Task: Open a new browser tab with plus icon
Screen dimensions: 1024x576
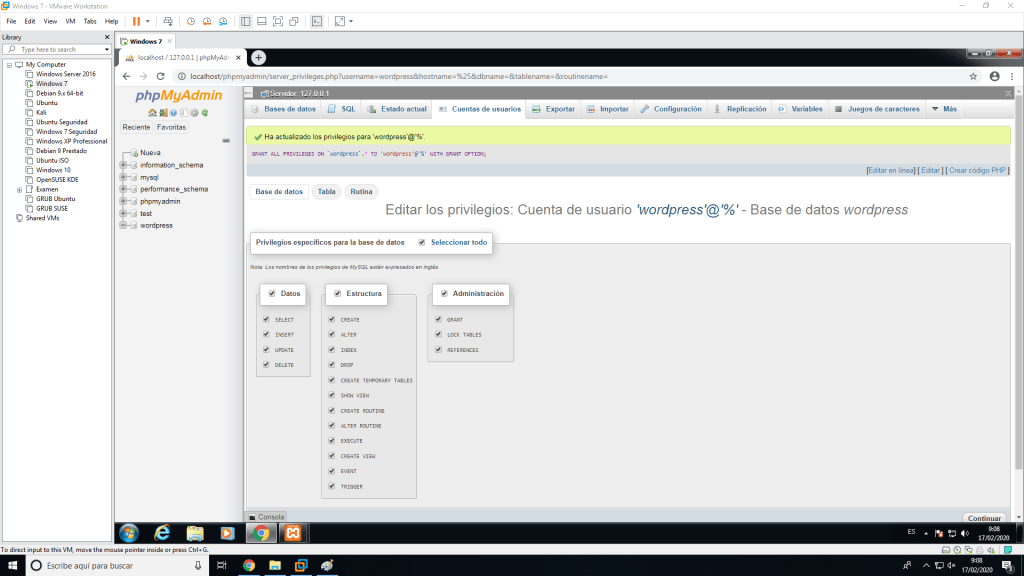Action: 258,58
